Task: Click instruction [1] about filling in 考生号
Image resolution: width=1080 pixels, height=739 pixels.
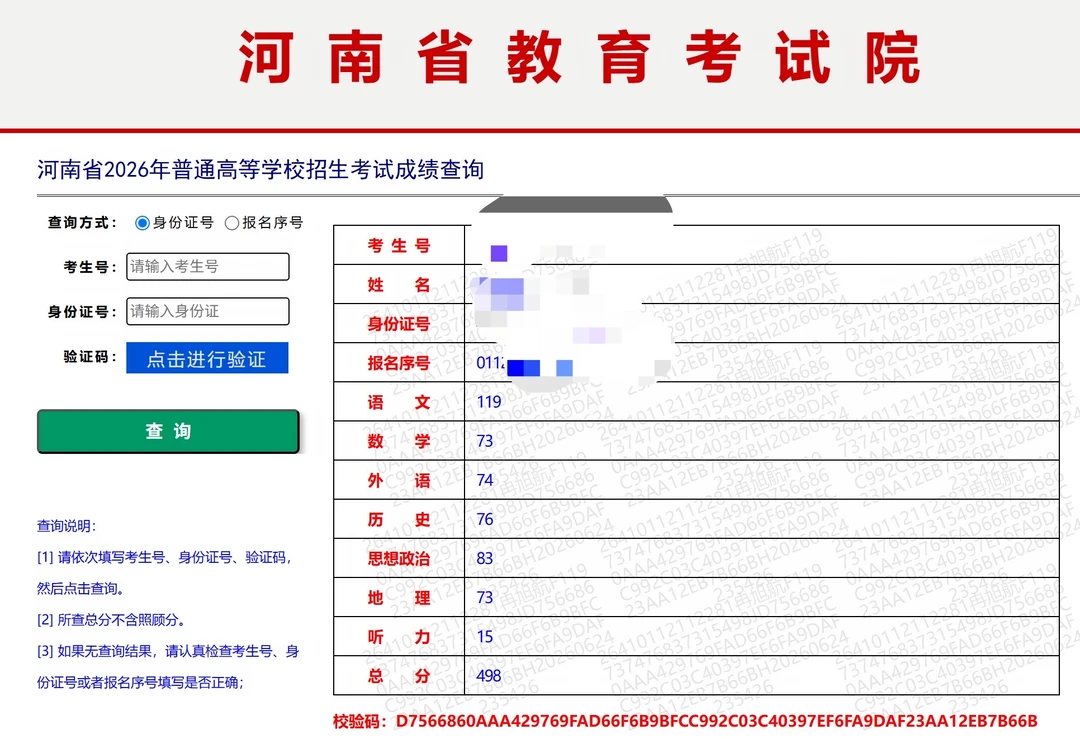Action: [164, 573]
